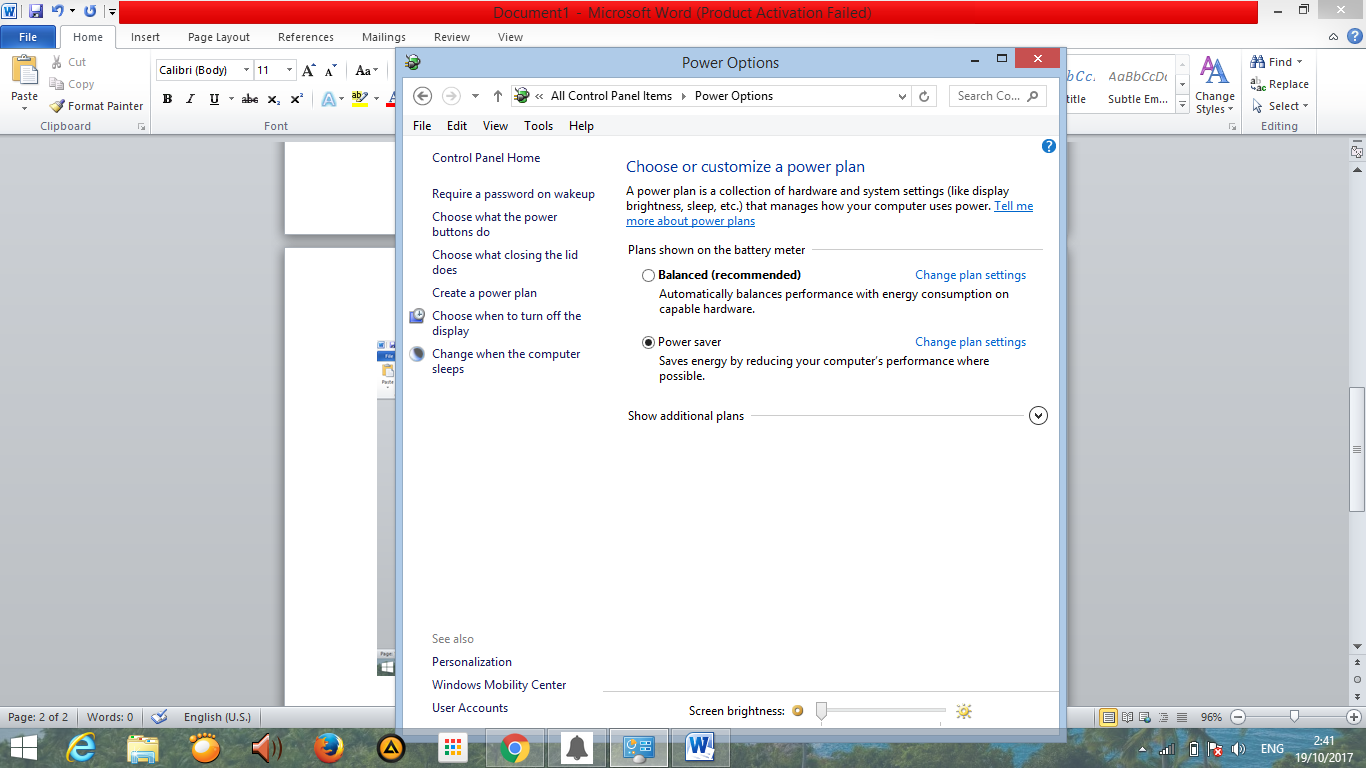
Task: Click the Control Panel Home link
Action: (486, 158)
